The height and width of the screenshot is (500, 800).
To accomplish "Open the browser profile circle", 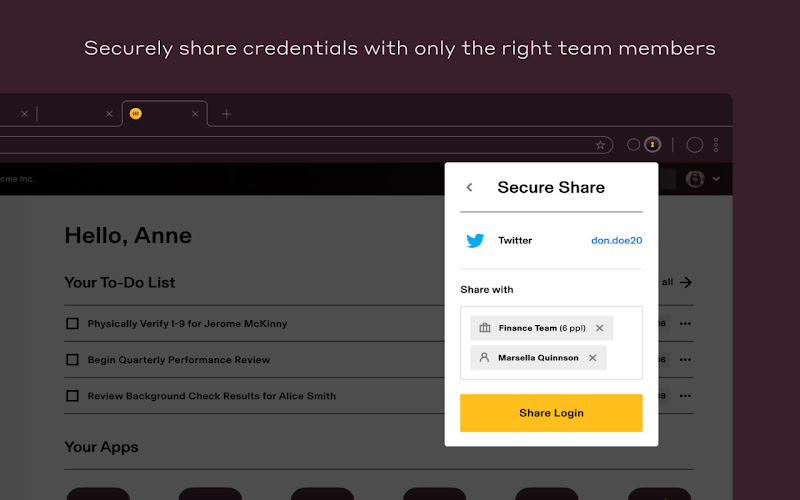I will pyautogui.click(x=694, y=145).
